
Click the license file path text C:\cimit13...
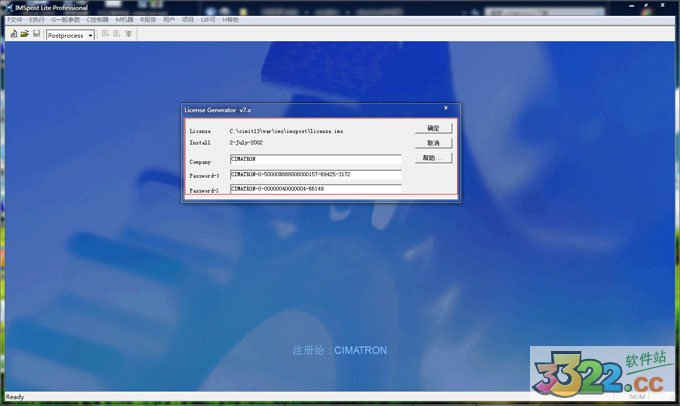click(286, 131)
